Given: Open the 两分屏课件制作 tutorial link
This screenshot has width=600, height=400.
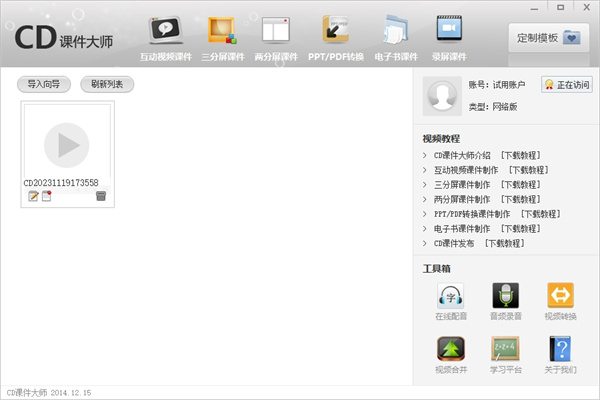Looking at the screenshot, I should pos(462,199).
